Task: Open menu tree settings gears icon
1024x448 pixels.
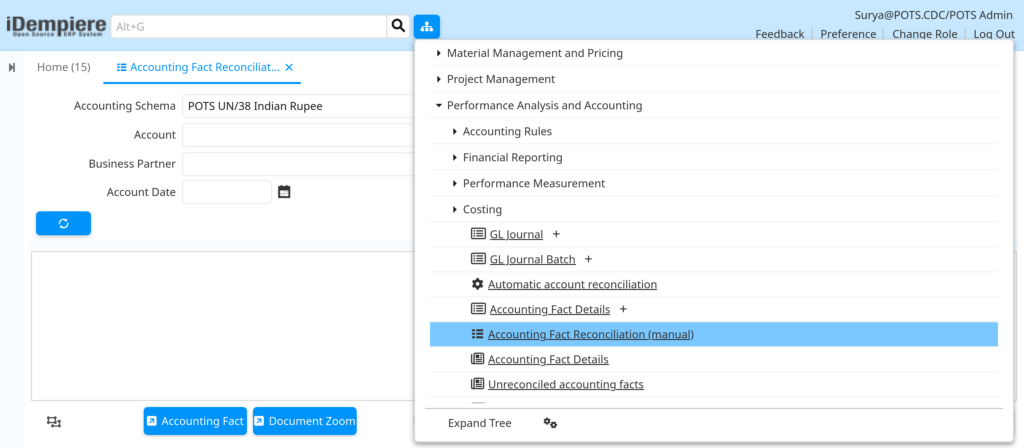Action: [x=550, y=423]
